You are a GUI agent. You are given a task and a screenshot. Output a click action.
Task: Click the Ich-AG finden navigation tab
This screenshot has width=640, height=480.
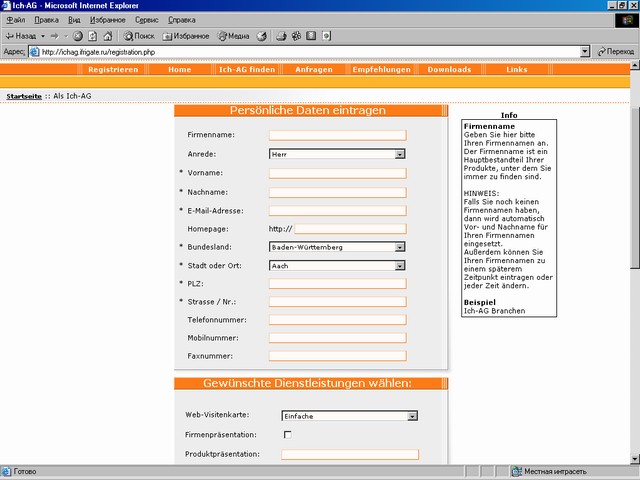coord(247,69)
